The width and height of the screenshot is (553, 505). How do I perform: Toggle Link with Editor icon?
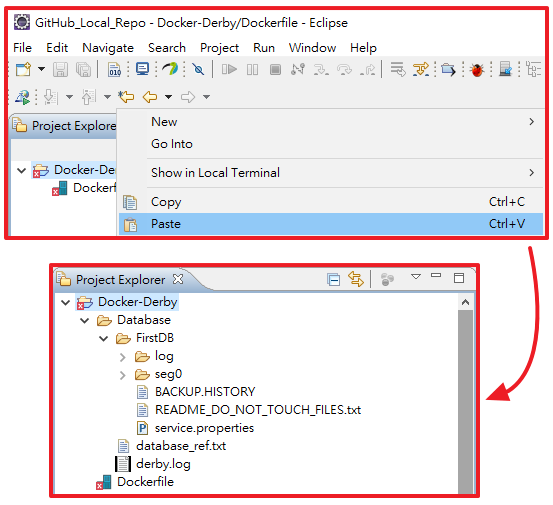(x=356, y=279)
